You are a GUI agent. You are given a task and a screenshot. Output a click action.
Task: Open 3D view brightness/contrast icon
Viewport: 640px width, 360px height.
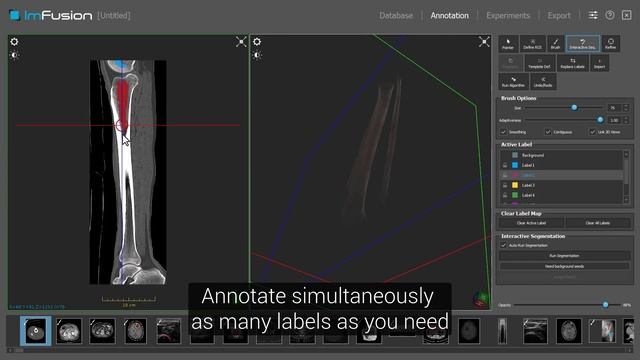(x=257, y=55)
